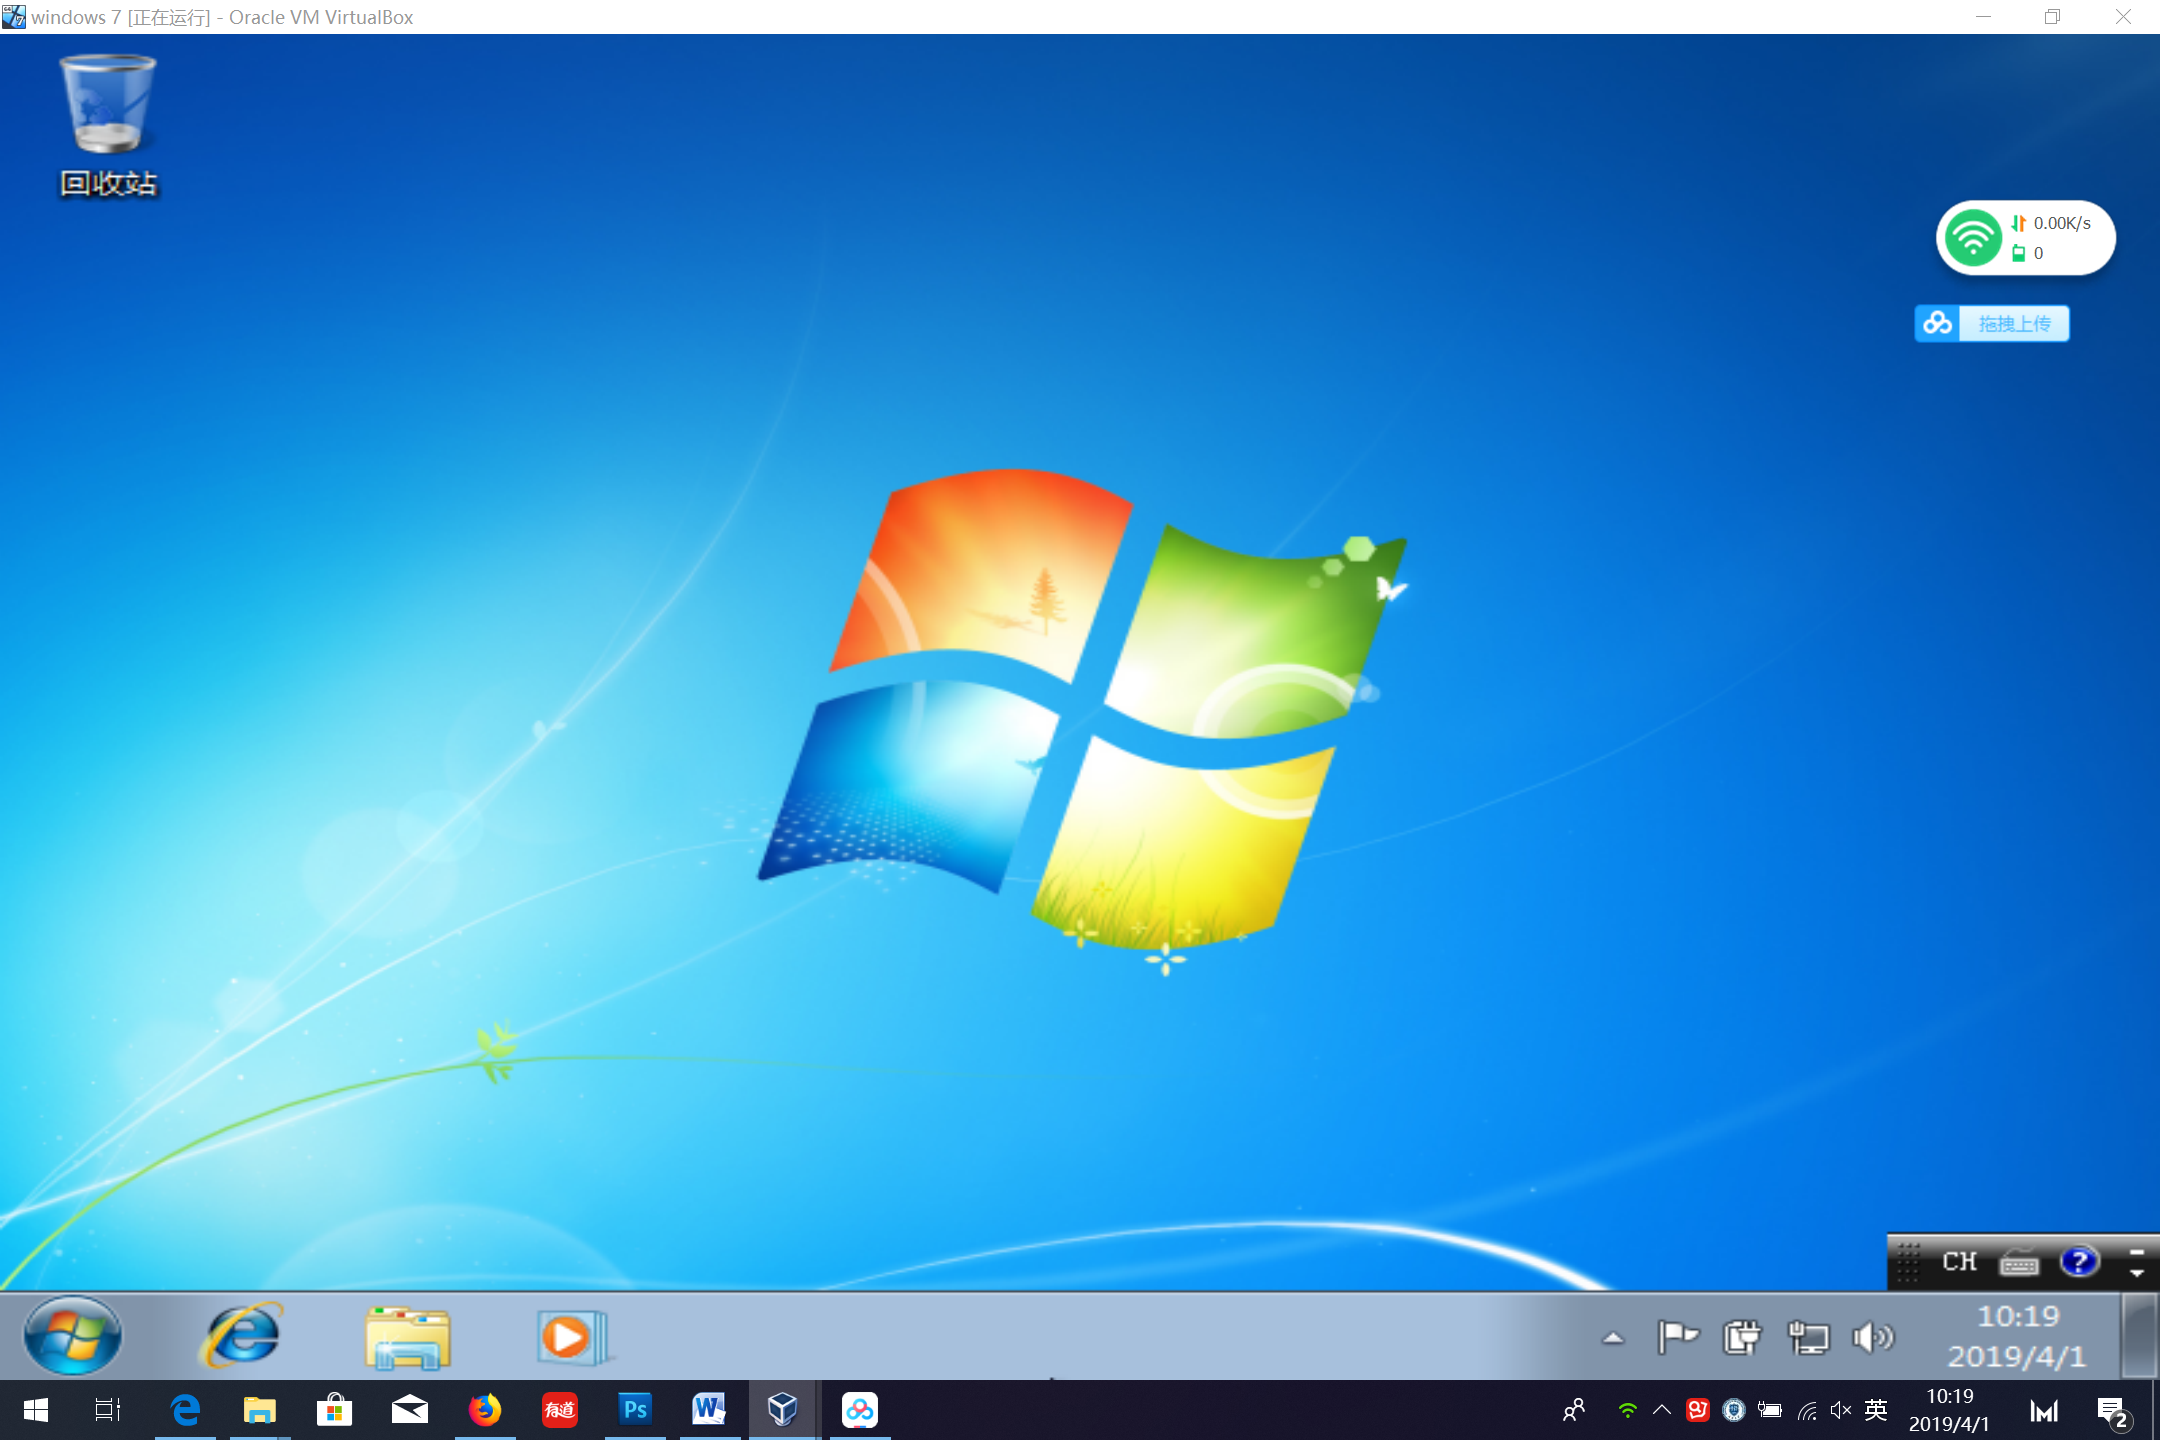Launch Internet Explorer from Windows 7 taskbar
Viewport: 2160px width, 1440px height.
[241, 1336]
